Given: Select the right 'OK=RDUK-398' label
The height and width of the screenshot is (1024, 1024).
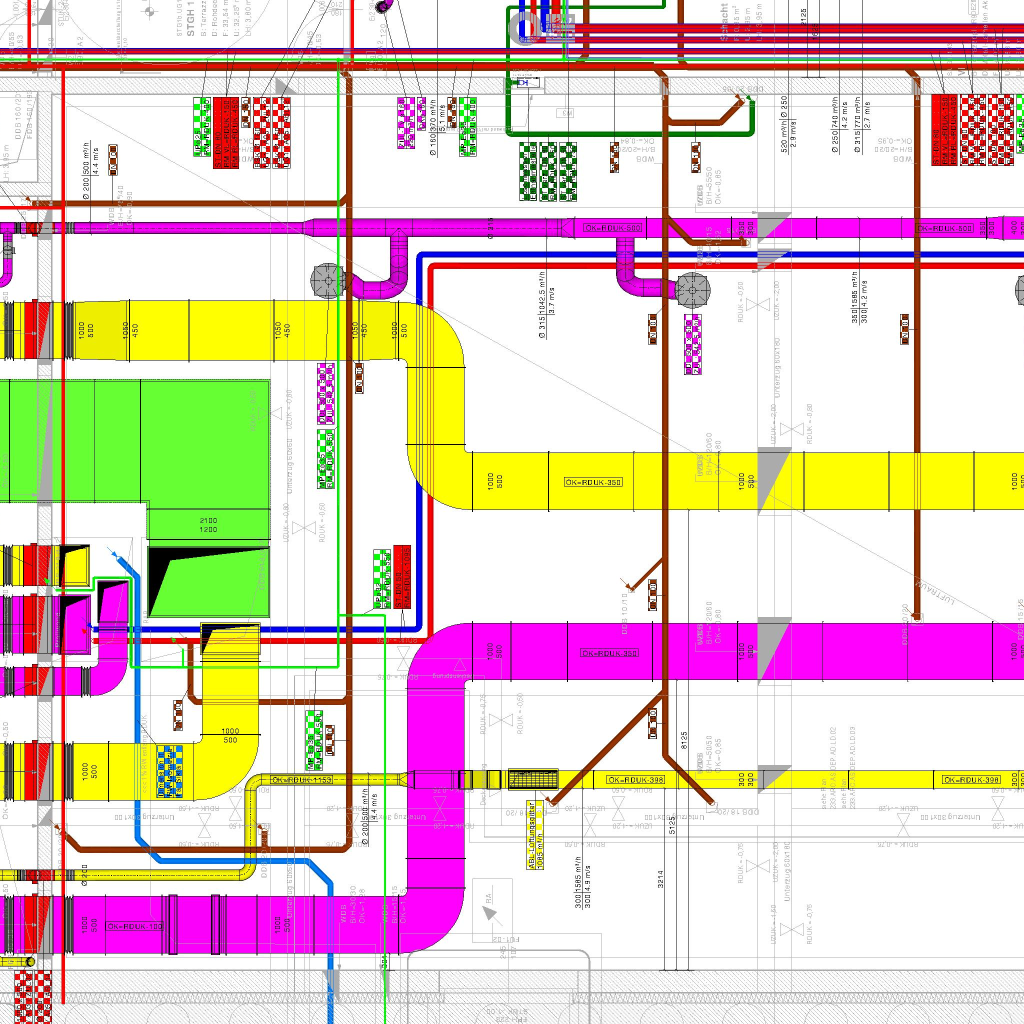Looking at the screenshot, I should tap(971, 780).
